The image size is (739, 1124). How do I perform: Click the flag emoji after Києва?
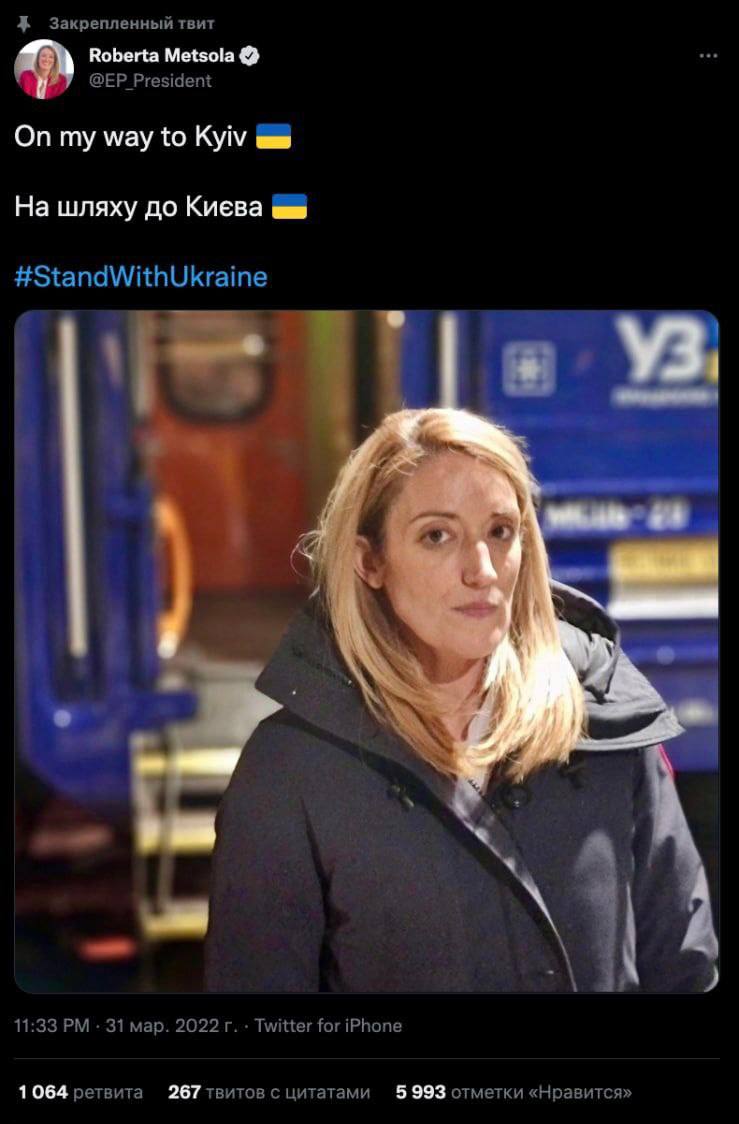290,206
